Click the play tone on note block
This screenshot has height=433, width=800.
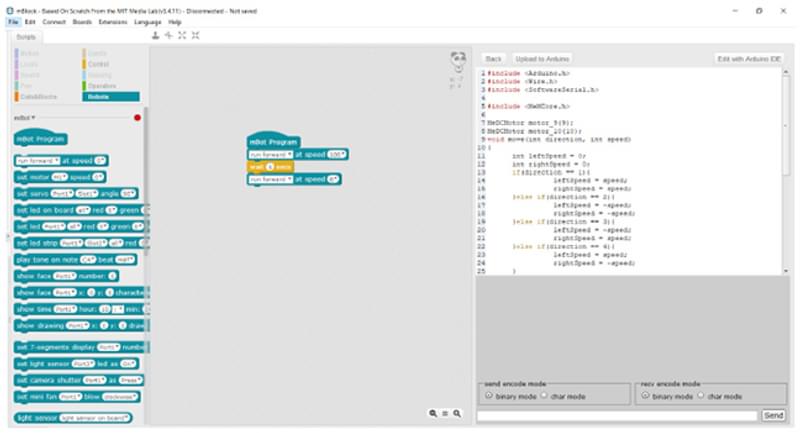click(x=76, y=260)
